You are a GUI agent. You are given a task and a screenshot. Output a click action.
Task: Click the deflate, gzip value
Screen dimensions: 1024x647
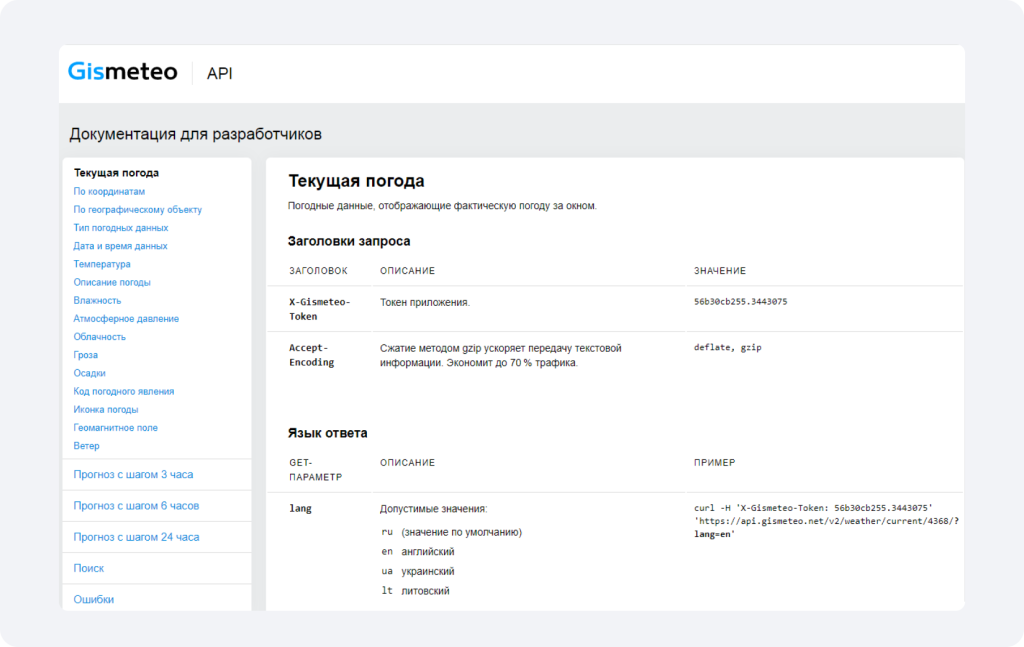pyautogui.click(x=728, y=347)
